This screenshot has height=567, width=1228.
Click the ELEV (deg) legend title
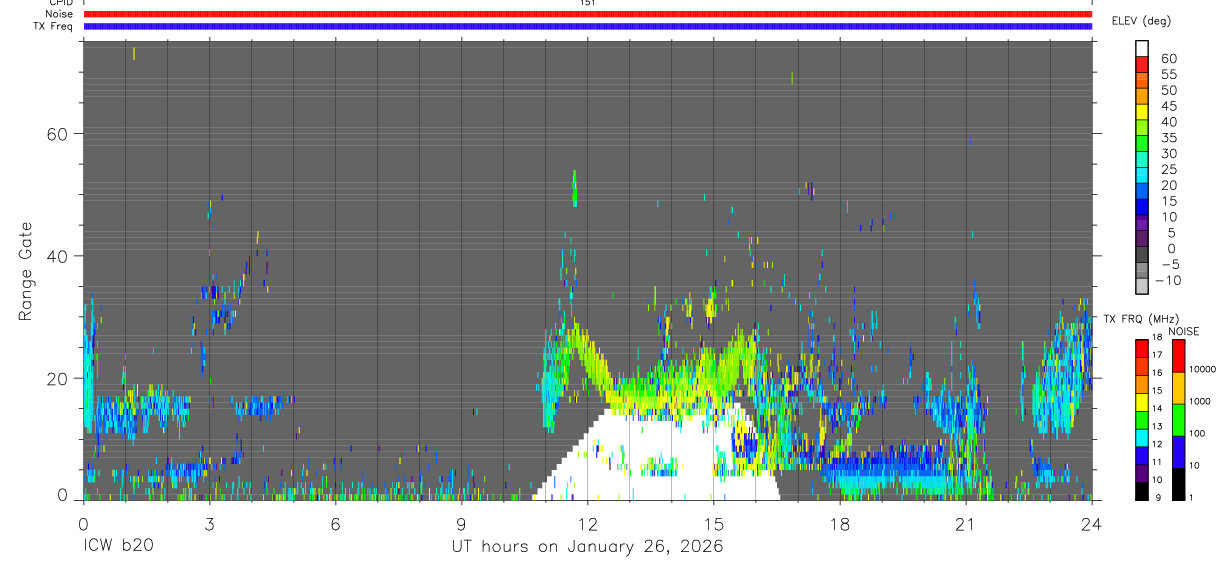[1141, 21]
